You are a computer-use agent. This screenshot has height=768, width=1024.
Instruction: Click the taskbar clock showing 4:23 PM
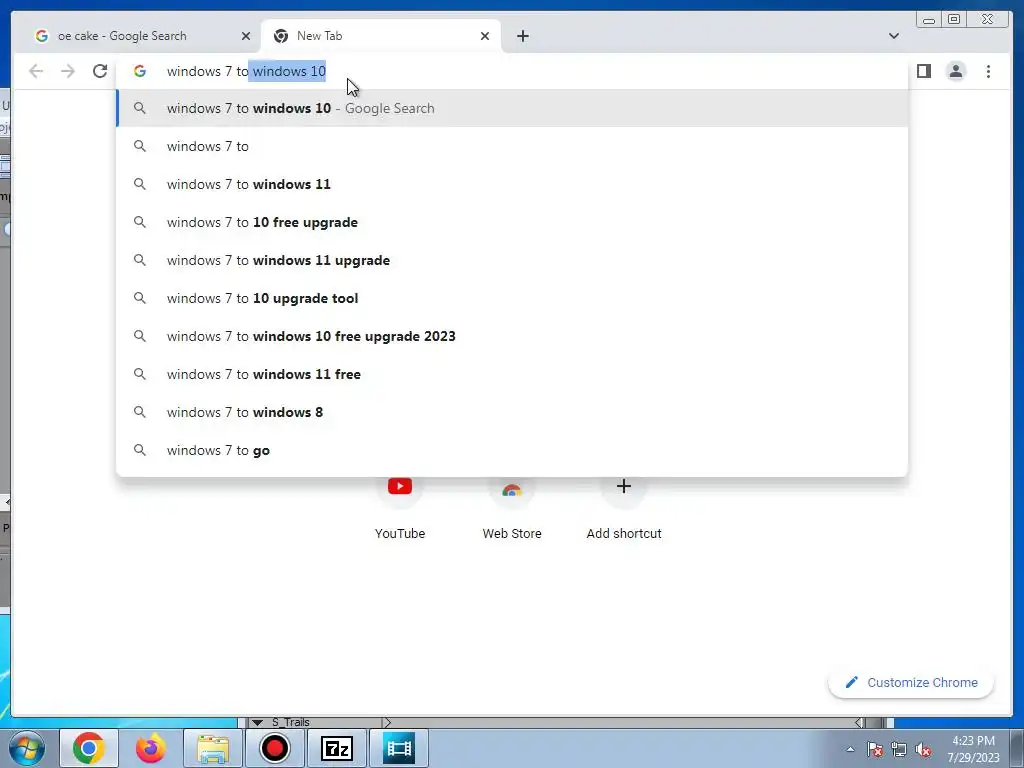click(973, 749)
